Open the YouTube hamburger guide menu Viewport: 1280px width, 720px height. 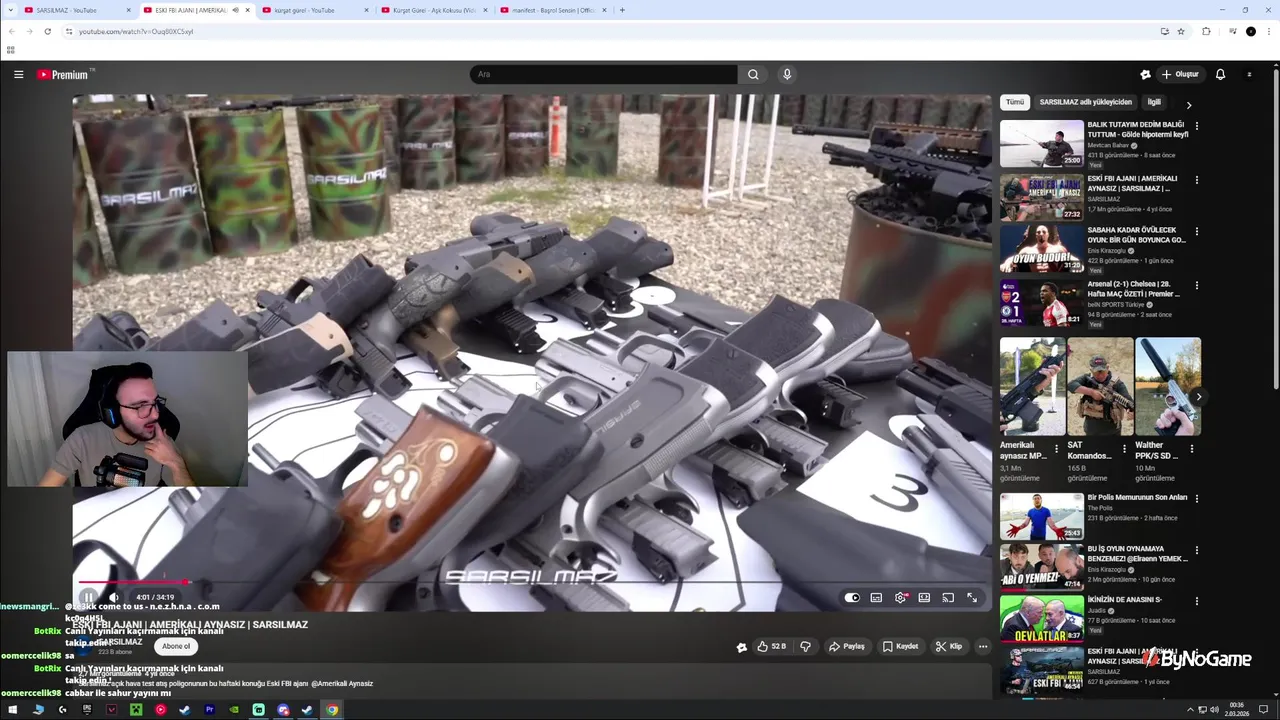click(x=18, y=74)
